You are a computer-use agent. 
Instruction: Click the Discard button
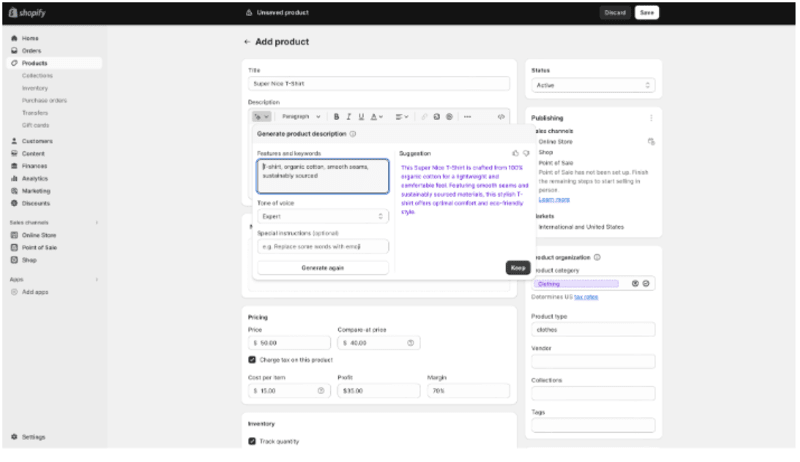(x=615, y=13)
